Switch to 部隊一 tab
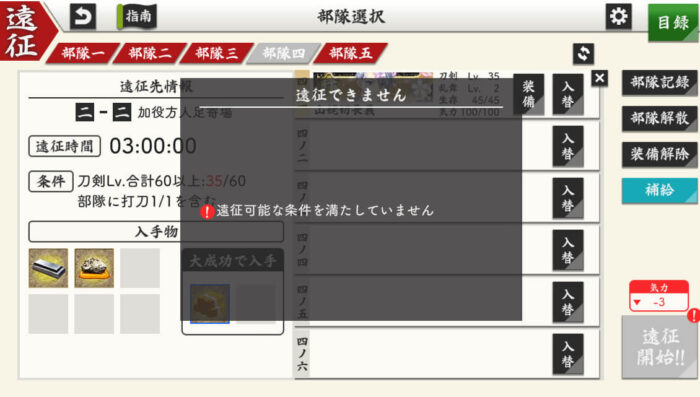700x397 pixels. pos(83,53)
